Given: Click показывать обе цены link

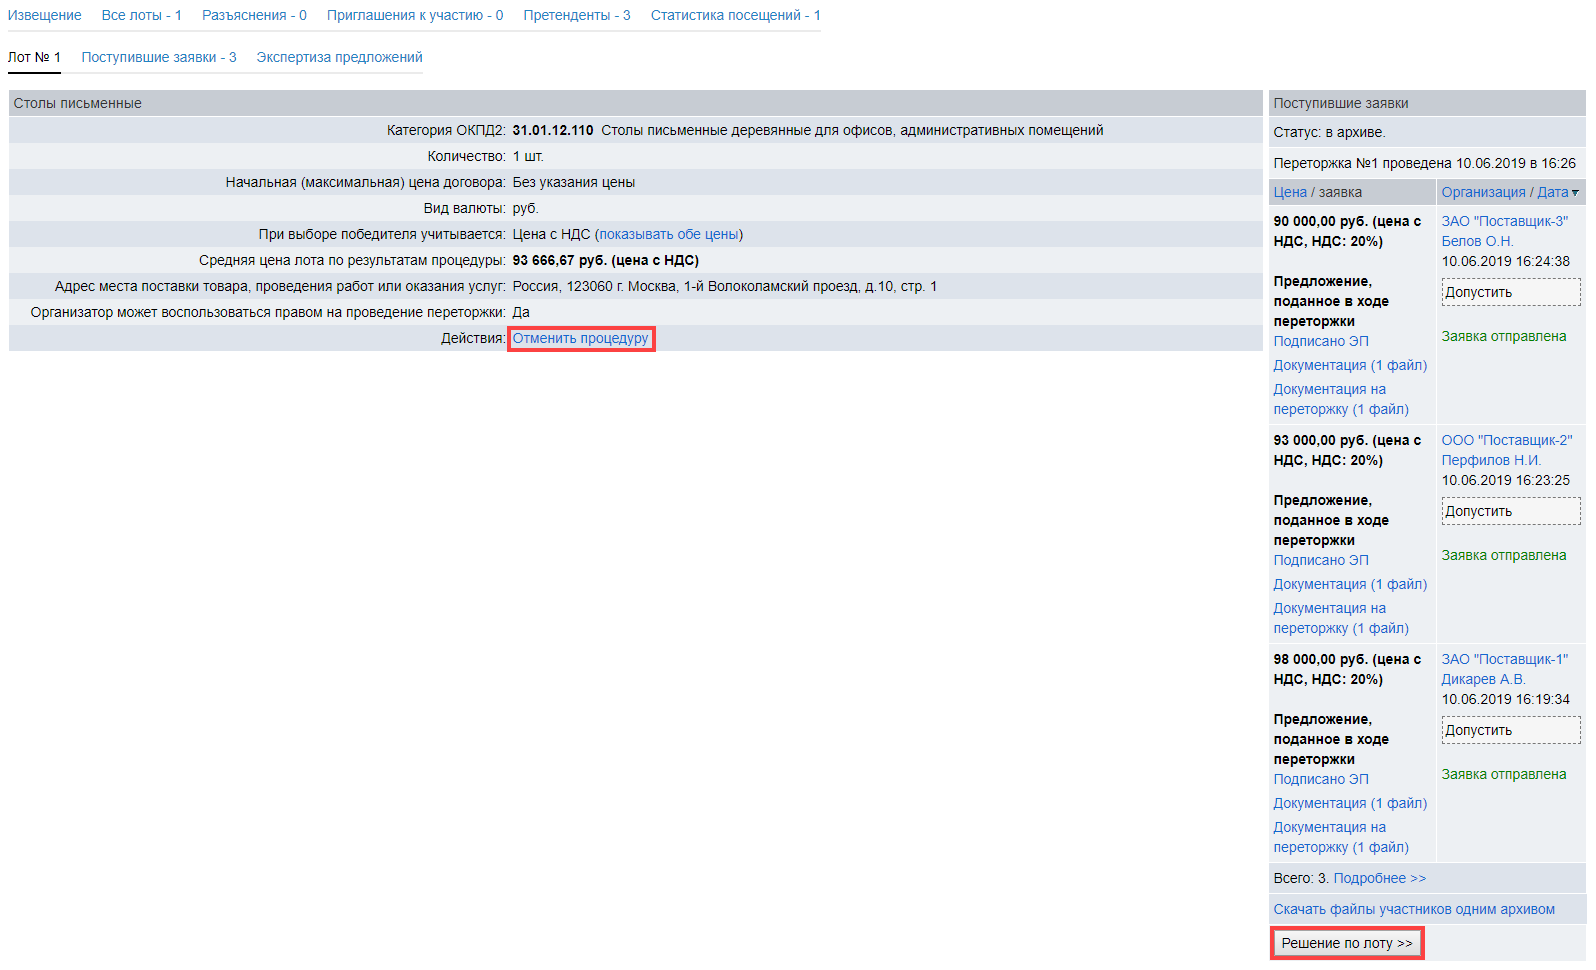Looking at the screenshot, I should click(668, 234).
